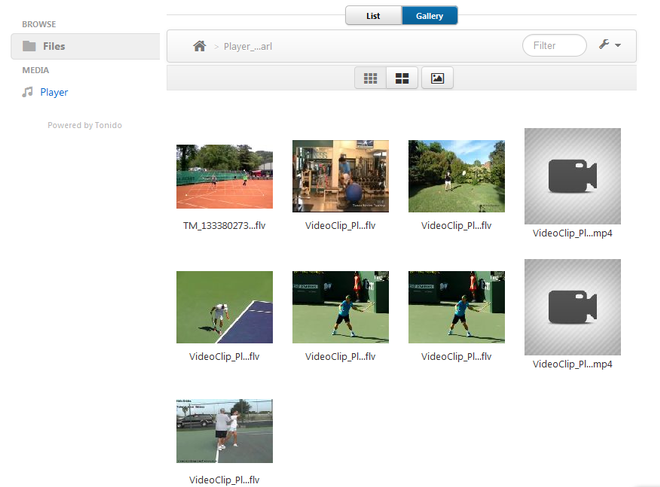Expand the dropdown arrow beside the wrench
The width and height of the screenshot is (660, 487).
click(x=618, y=46)
